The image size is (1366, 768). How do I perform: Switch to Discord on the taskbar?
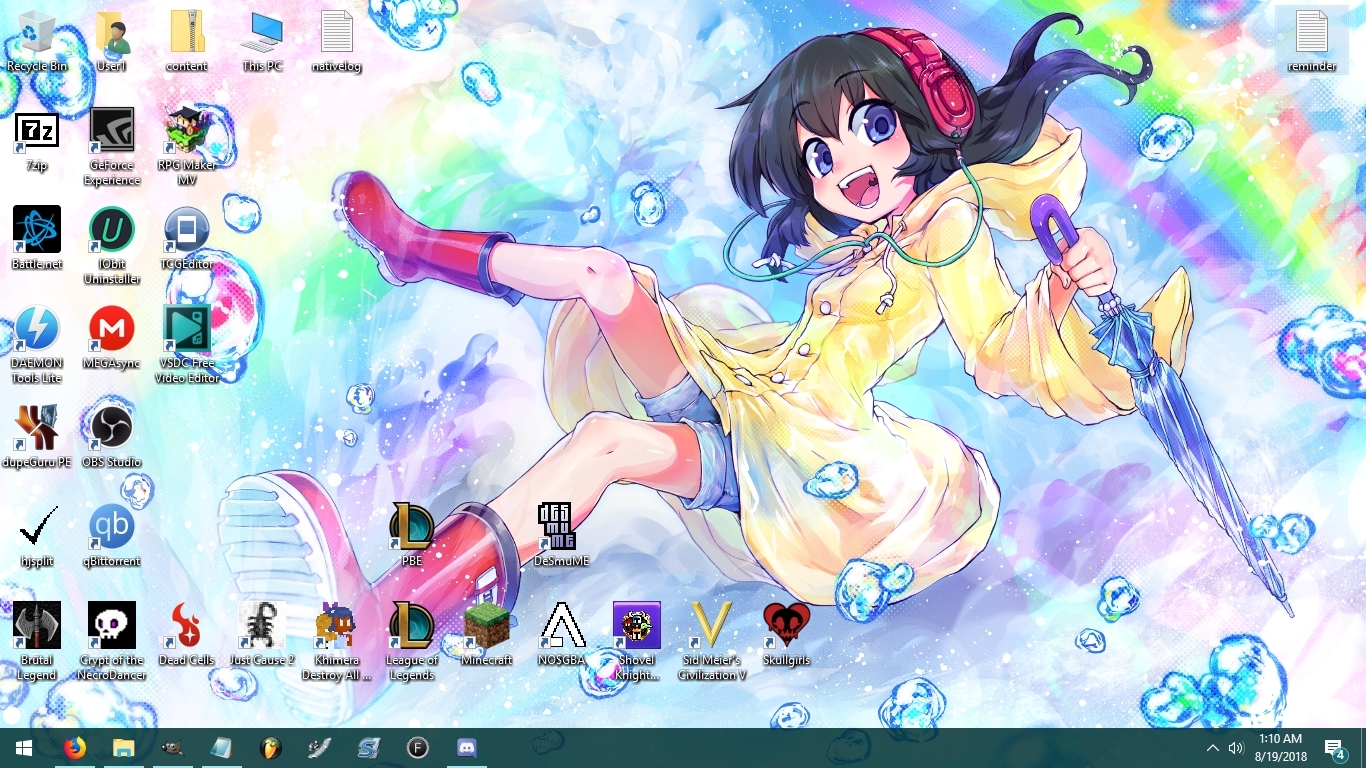[x=466, y=748]
